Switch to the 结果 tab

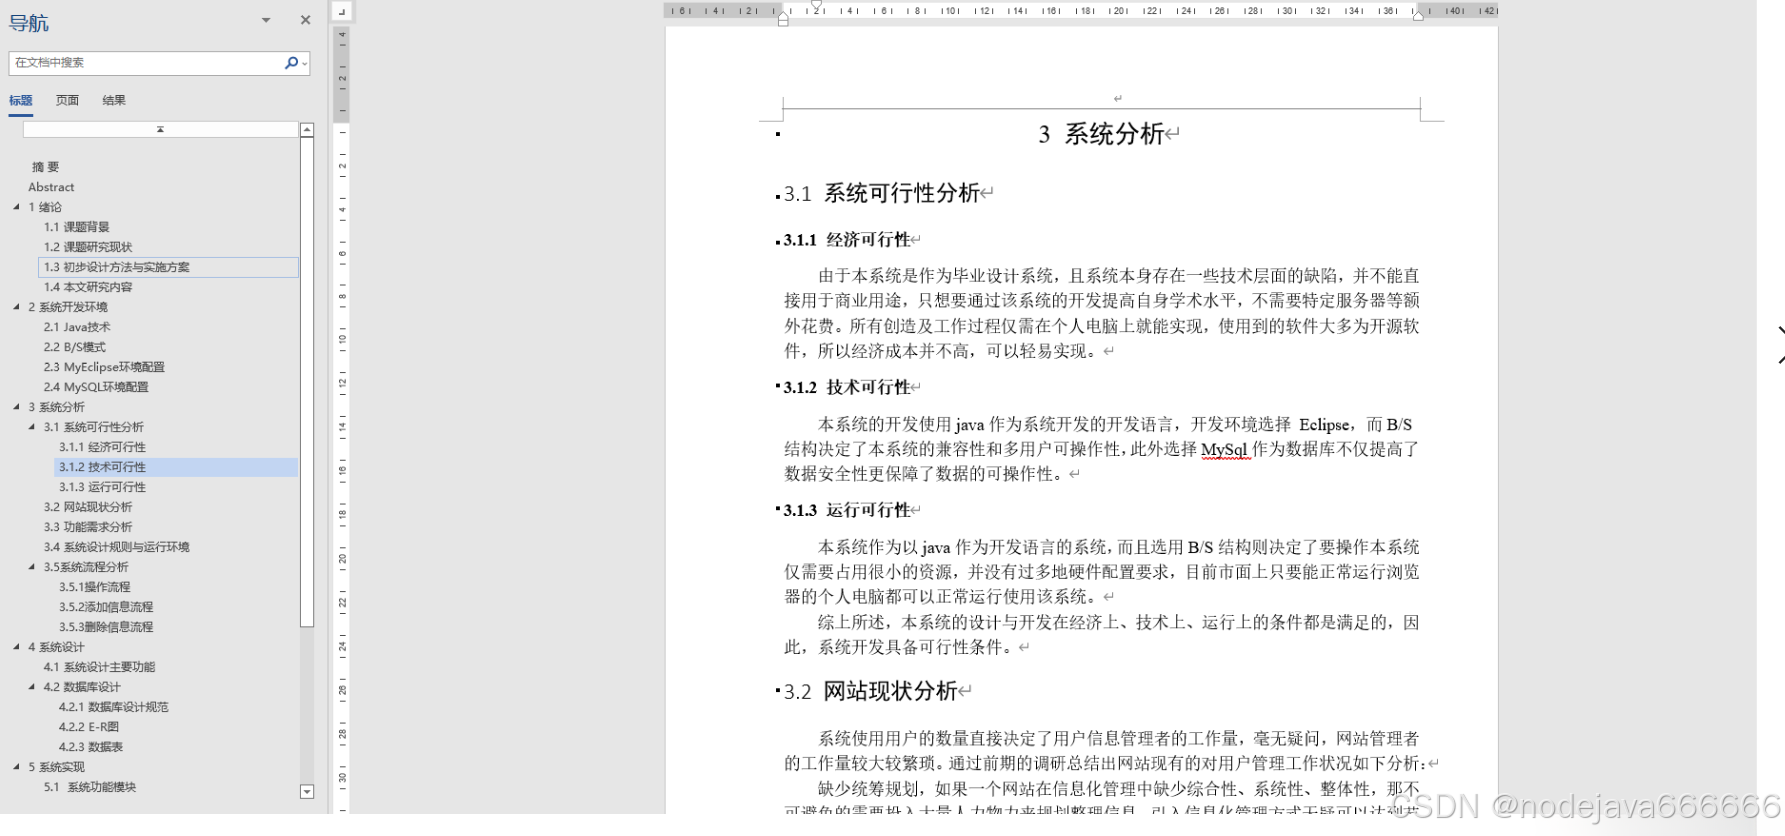pos(114,100)
